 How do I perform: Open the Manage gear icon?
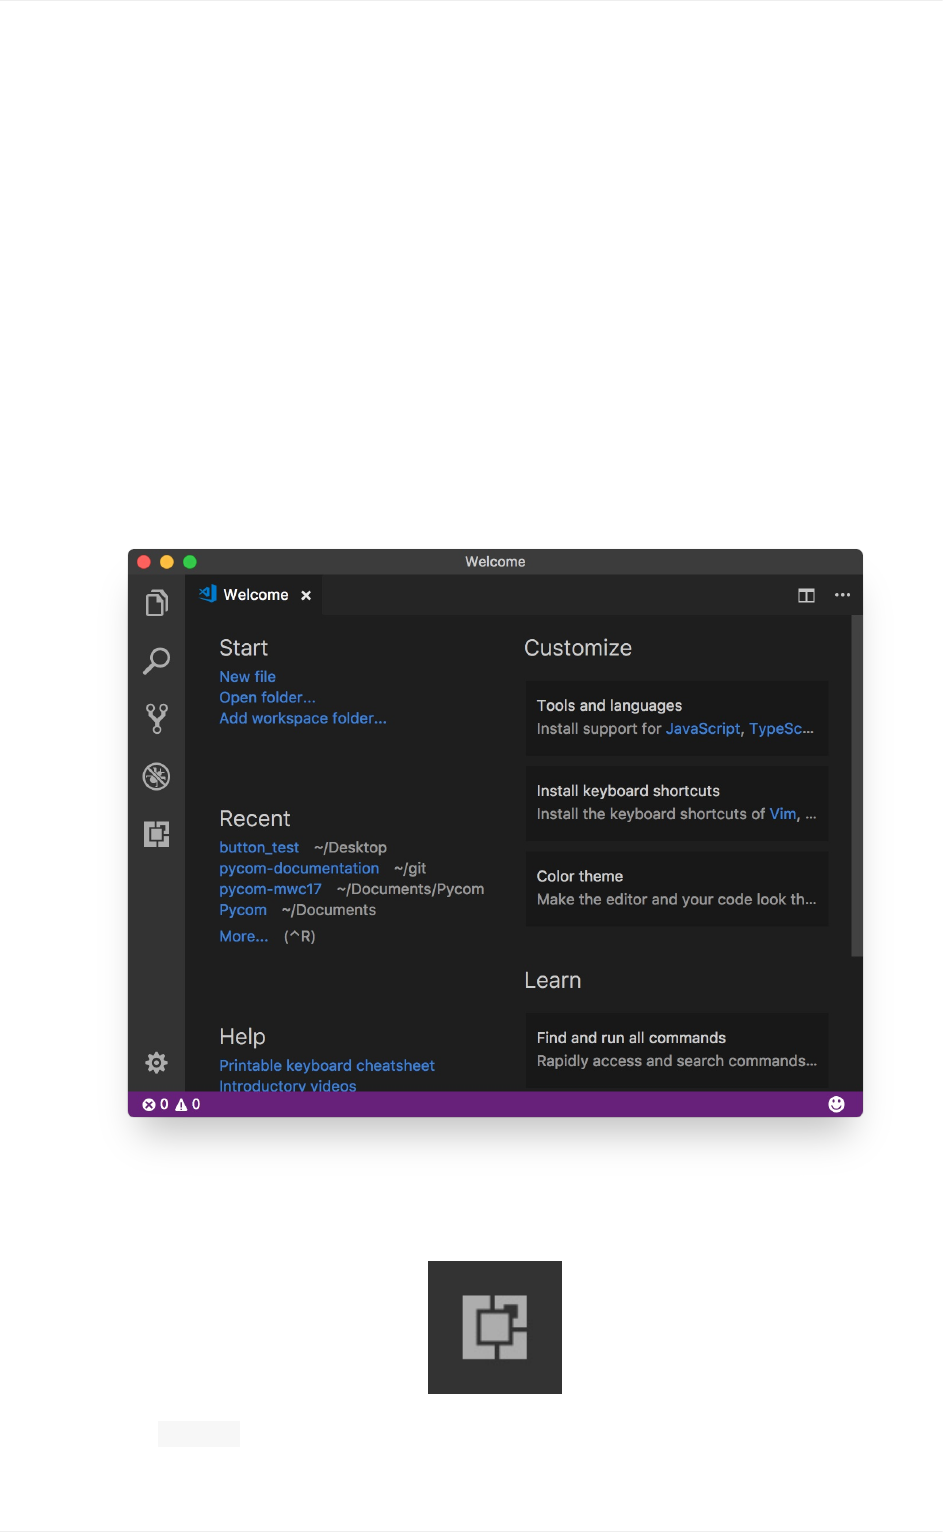[x=157, y=1062]
